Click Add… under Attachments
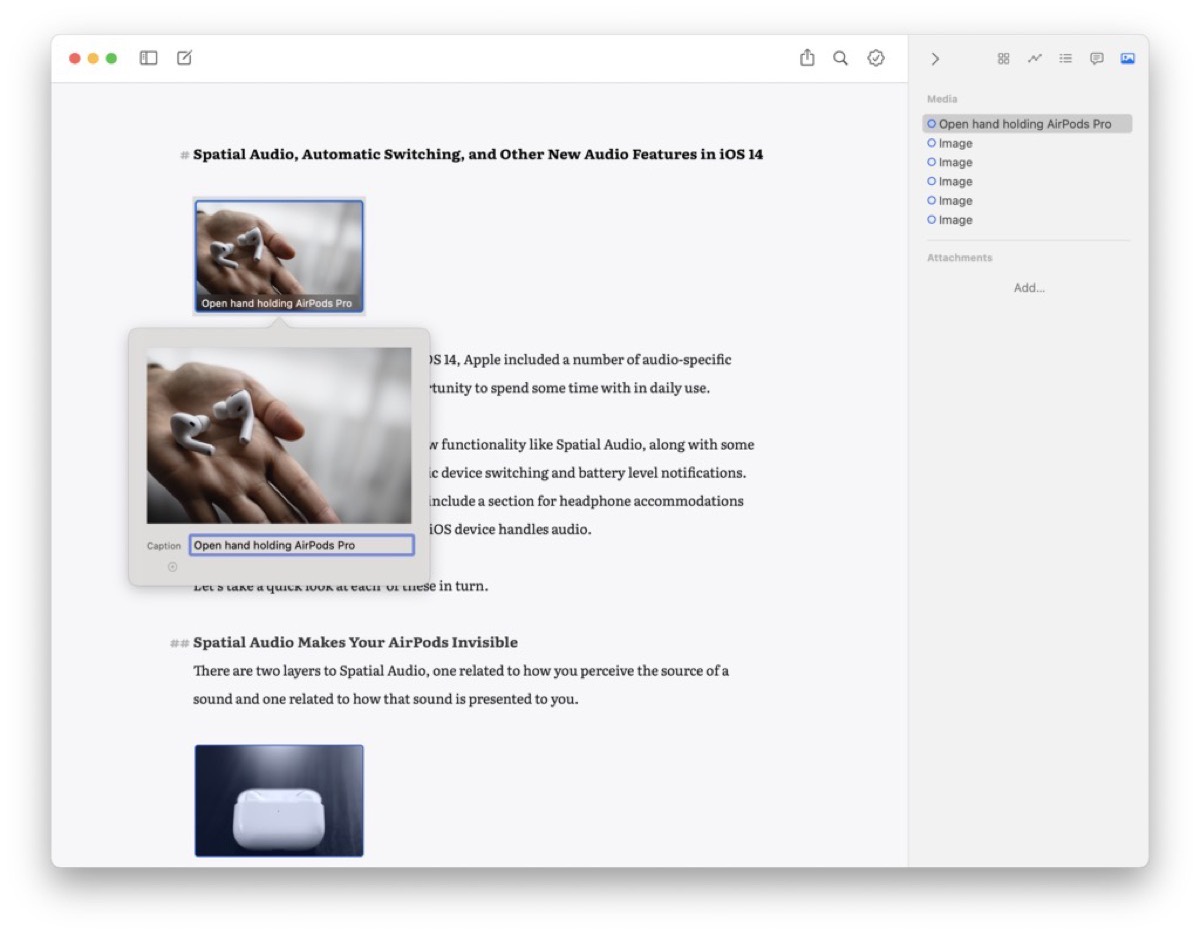This screenshot has width=1200, height=935. point(1029,288)
